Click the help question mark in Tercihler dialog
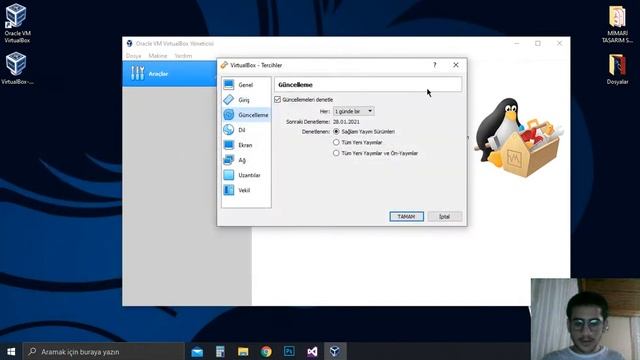Screen dimensions: 640x360 [435, 65]
